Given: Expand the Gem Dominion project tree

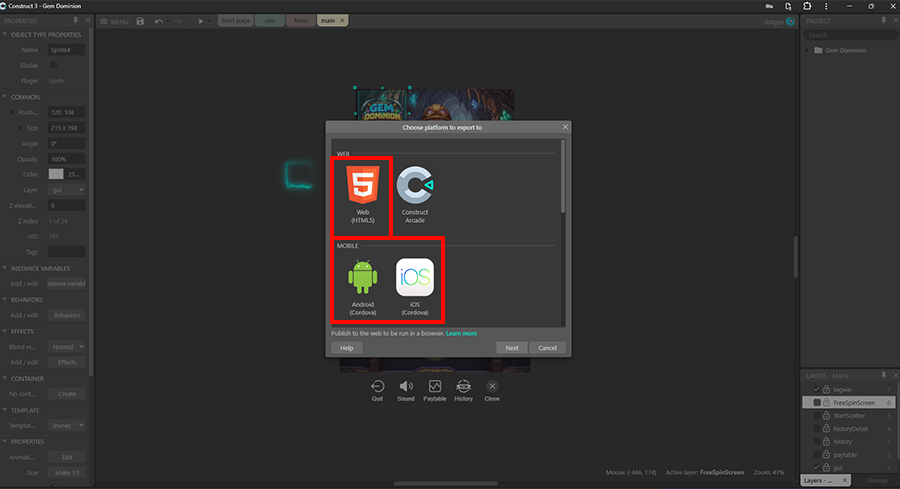Looking at the screenshot, I should coord(807,50).
